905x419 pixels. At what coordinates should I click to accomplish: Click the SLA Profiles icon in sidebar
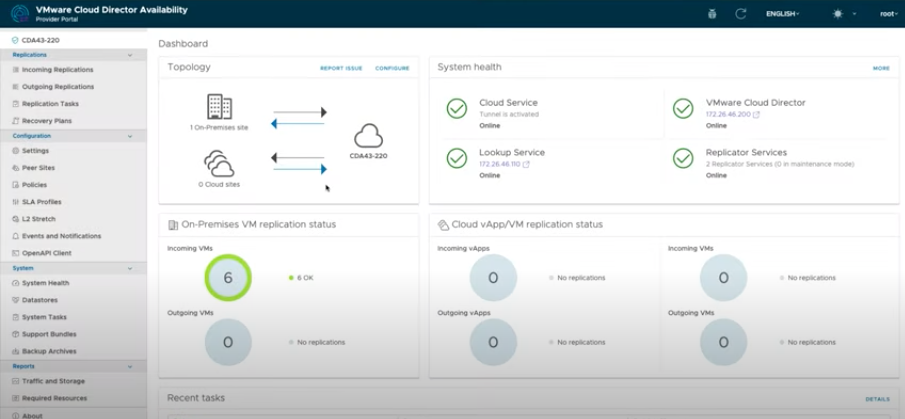pos(16,202)
